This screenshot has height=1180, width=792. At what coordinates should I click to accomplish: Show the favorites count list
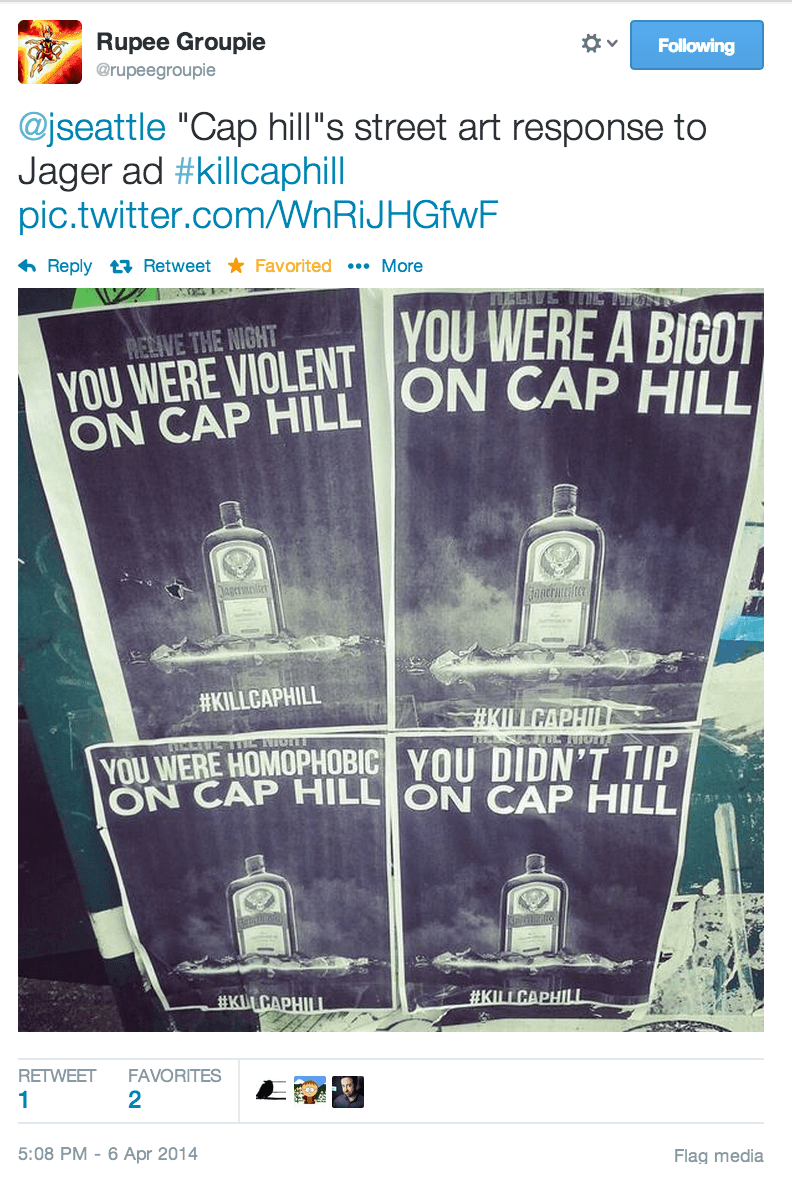[x=174, y=1089]
